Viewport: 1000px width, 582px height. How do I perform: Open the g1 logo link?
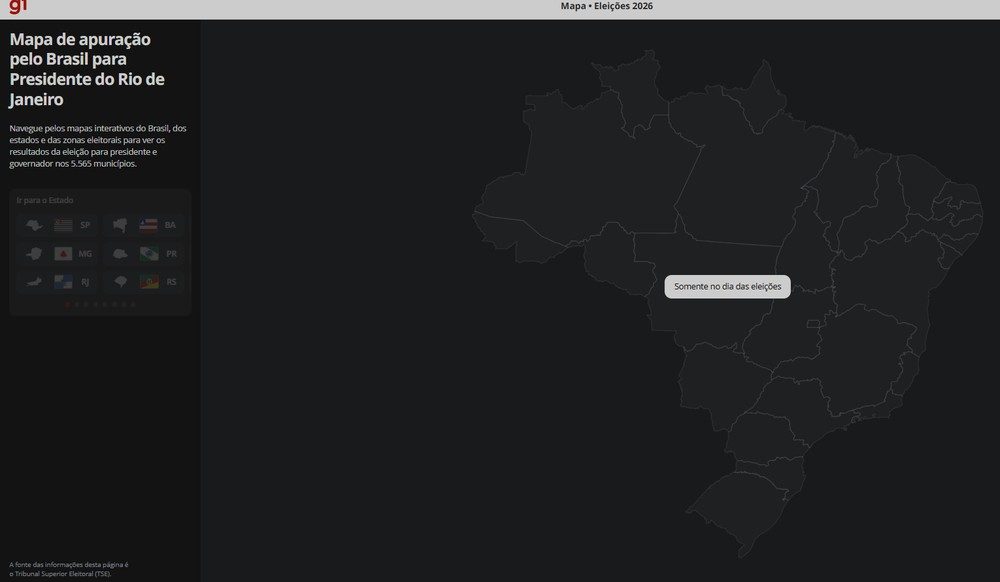tap(18, 6)
